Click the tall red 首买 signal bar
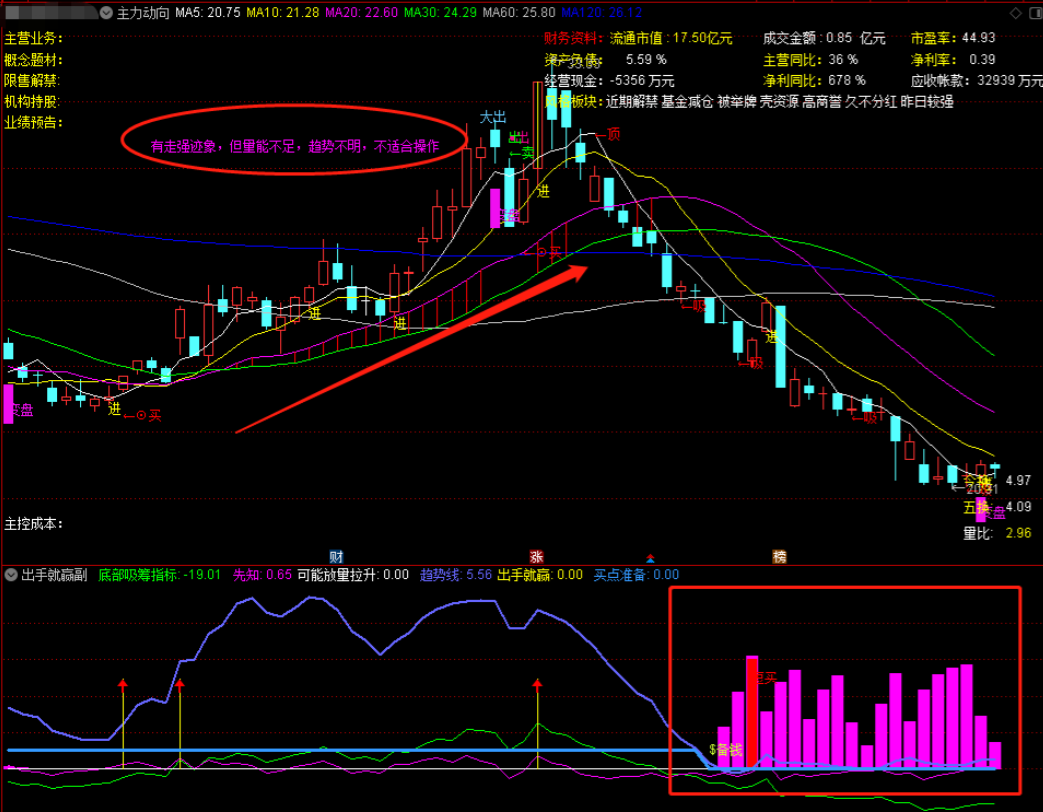This screenshot has width=1043, height=812. tap(752, 711)
